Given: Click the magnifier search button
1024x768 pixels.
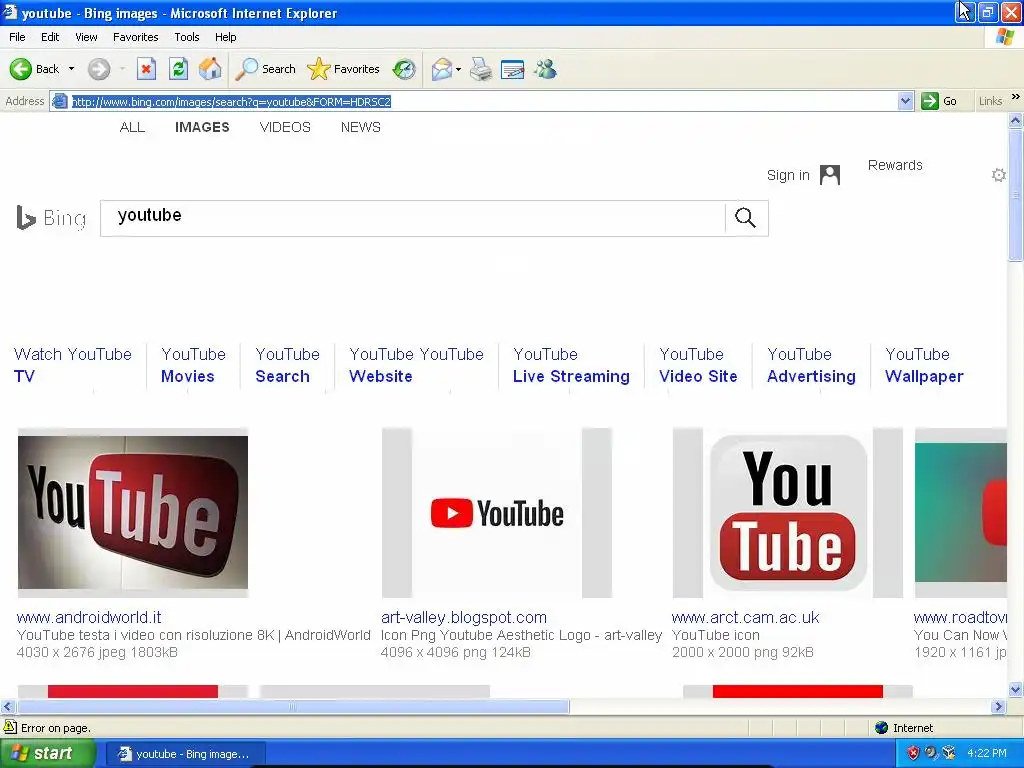Looking at the screenshot, I should pos(745,217).
